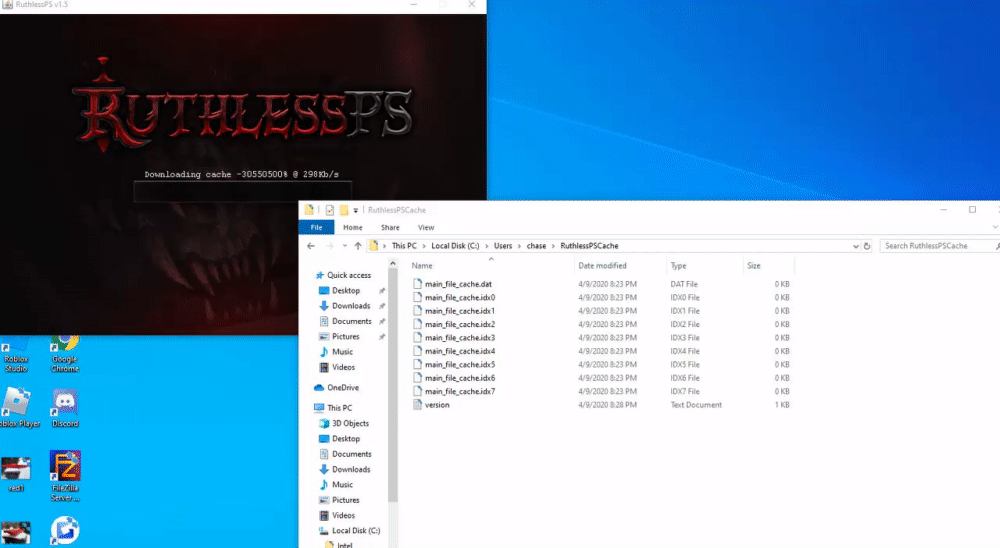The height and width of the screenshot is (548, 1000).
Task: Open Videos under Quick access
Action: click(x=343, y=367)
